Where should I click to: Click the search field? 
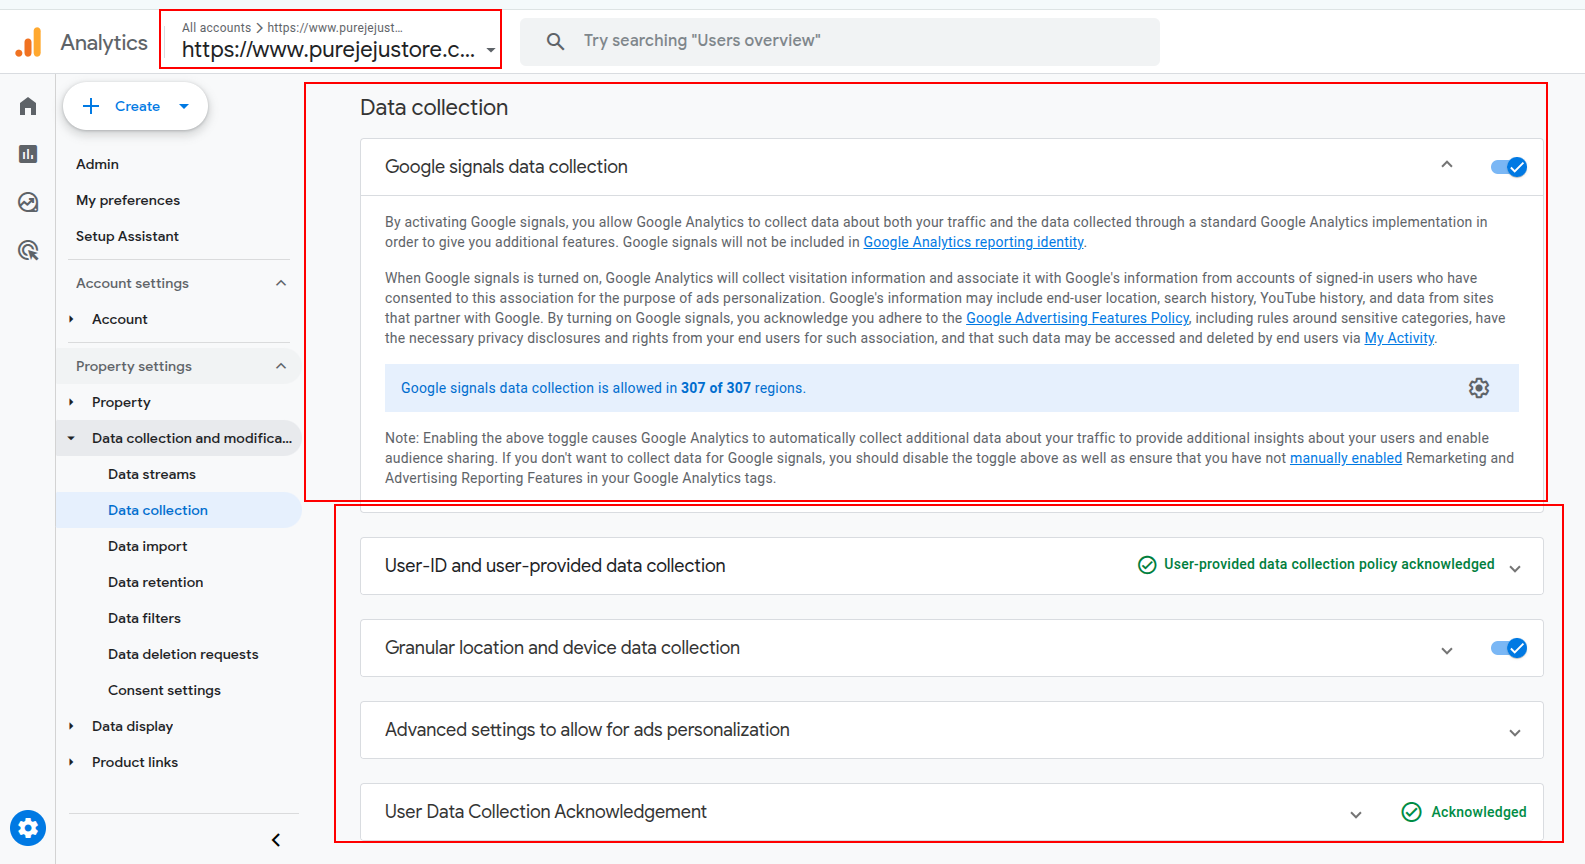840,41
